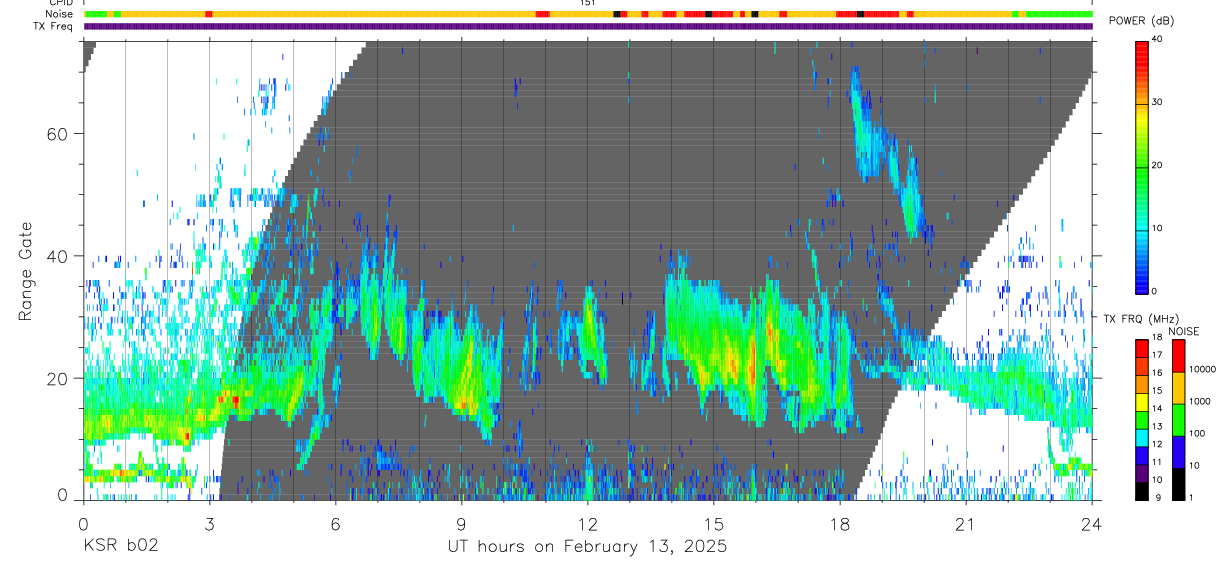Click the 30 tick on the power scale

coord(1159,103)
